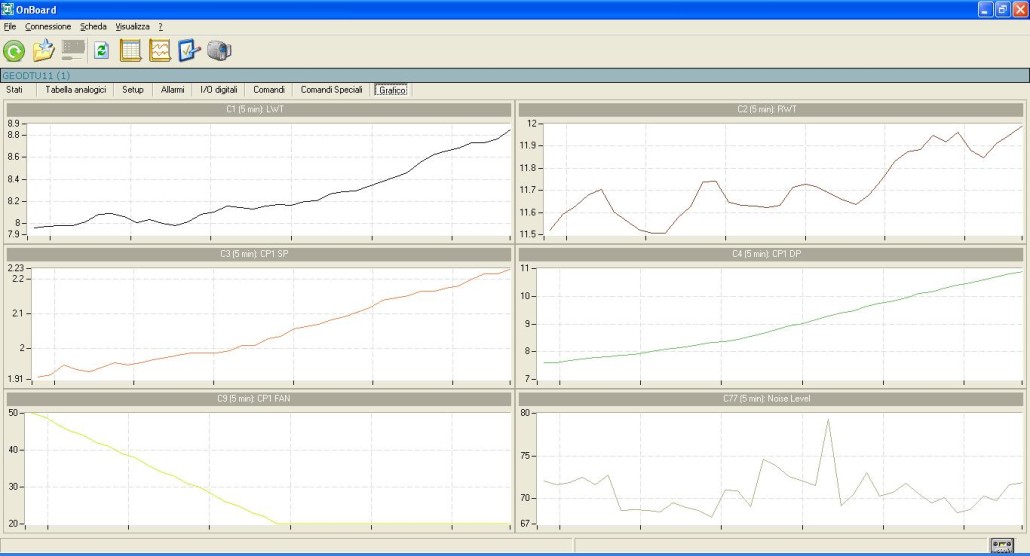This screenshot has height=556, width=1030.
Task: Open the starred folder toolbar icon
Action: tap(43, 51)
